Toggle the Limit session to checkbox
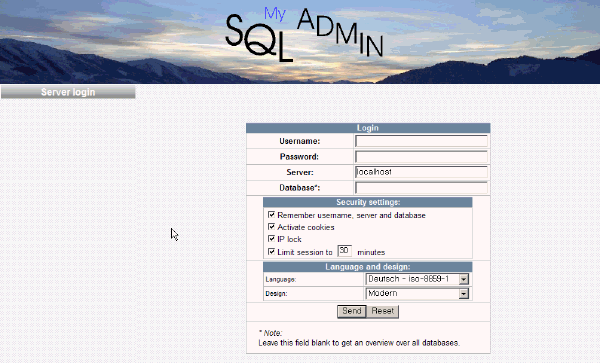Image resolution: width=600 pixels, height=363 pixels. click(x=271, y=252)
